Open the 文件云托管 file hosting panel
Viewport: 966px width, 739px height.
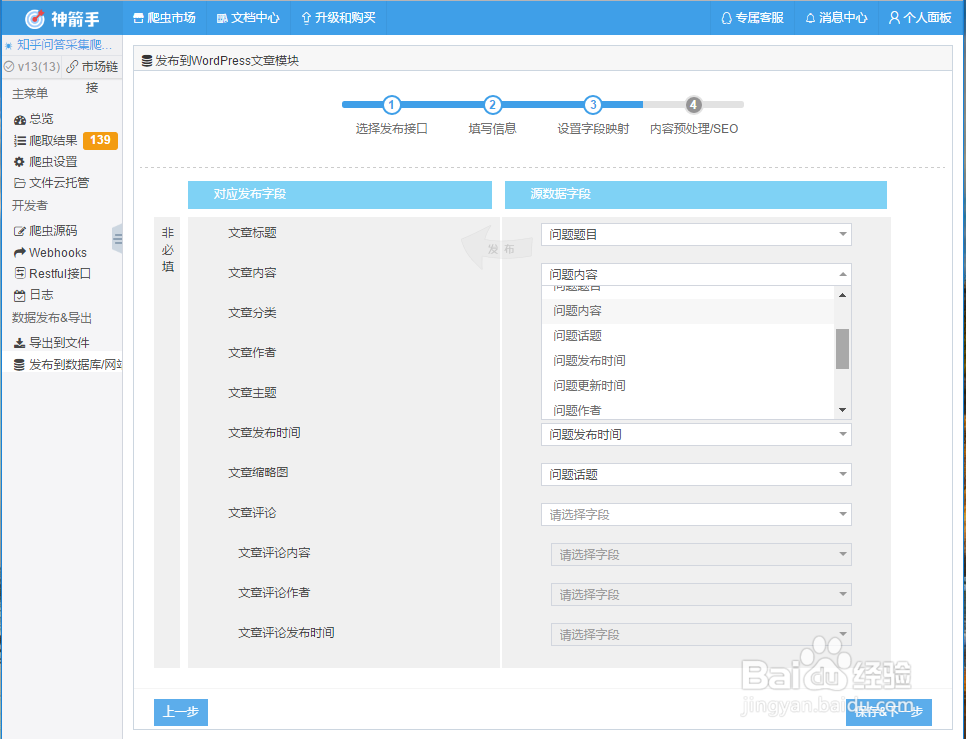[53, 183]
